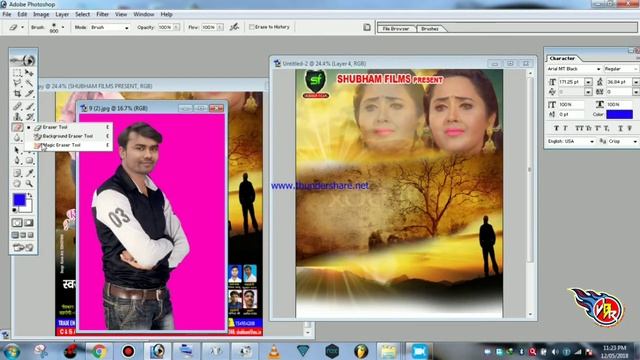Reset default foreground and background colors
The image size is (640, 360).
[15, 210]
